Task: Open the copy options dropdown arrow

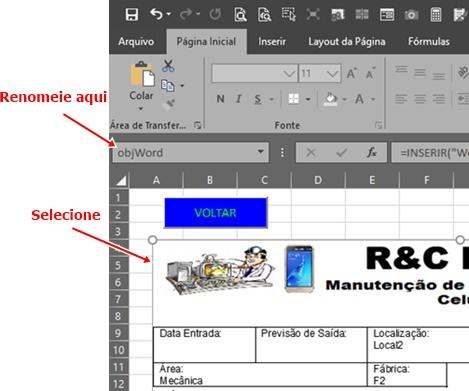Action: pyautogui.click(x=182, y=86)
